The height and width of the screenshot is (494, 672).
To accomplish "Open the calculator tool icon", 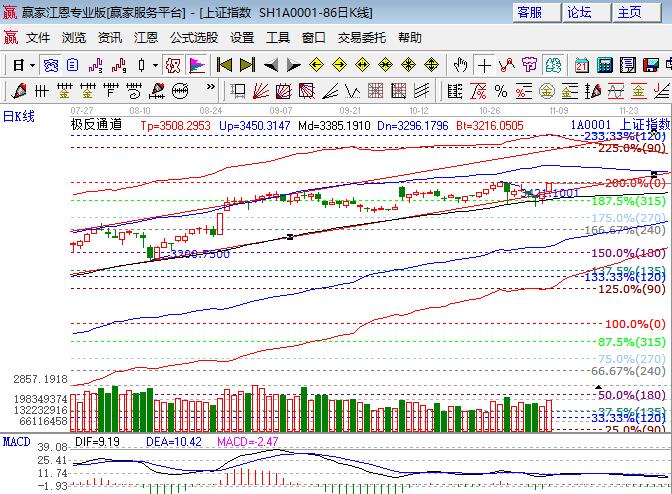I will coord(605,65).
